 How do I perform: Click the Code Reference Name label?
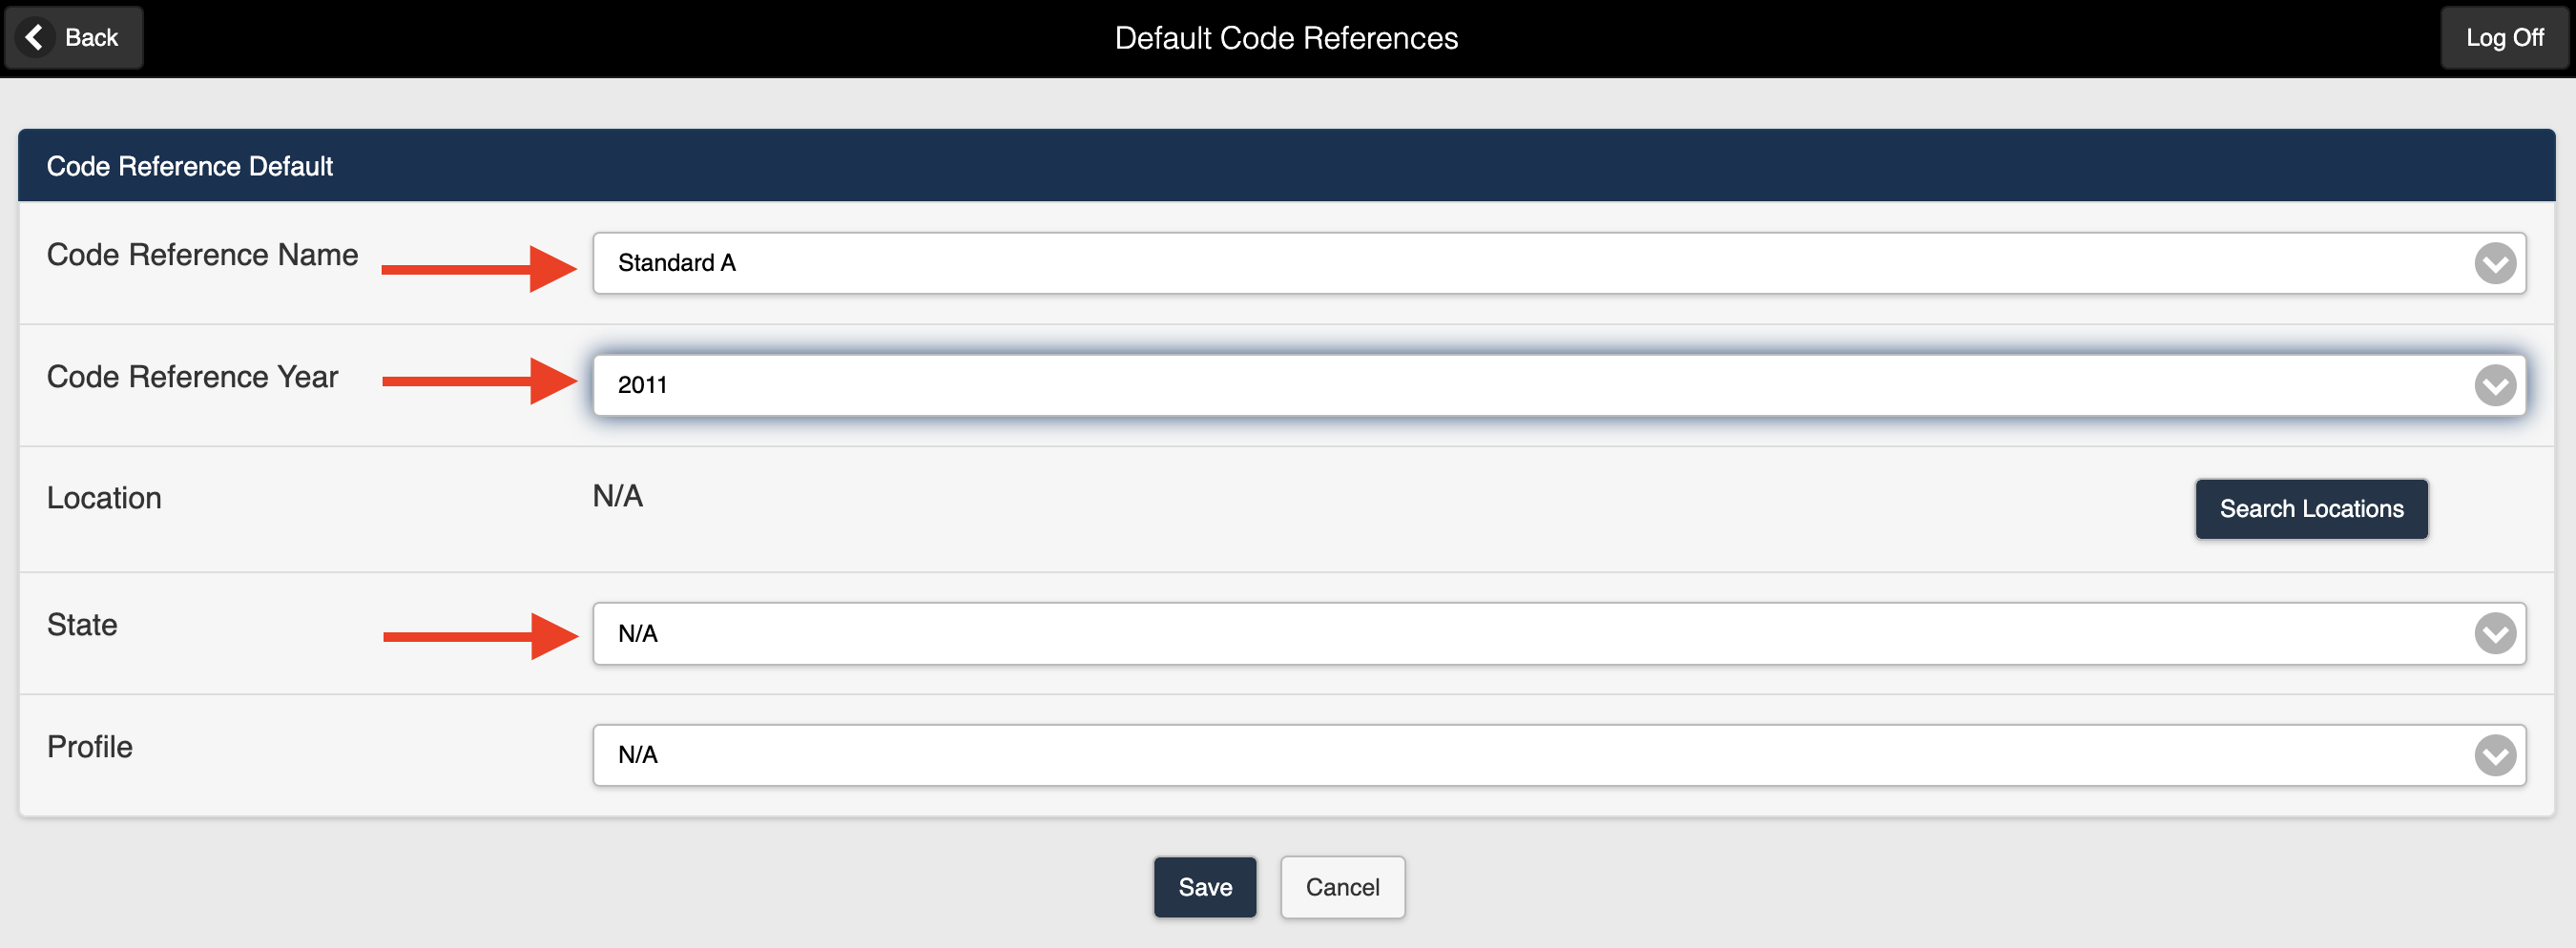pyautogui.click(x=202, y=255)
